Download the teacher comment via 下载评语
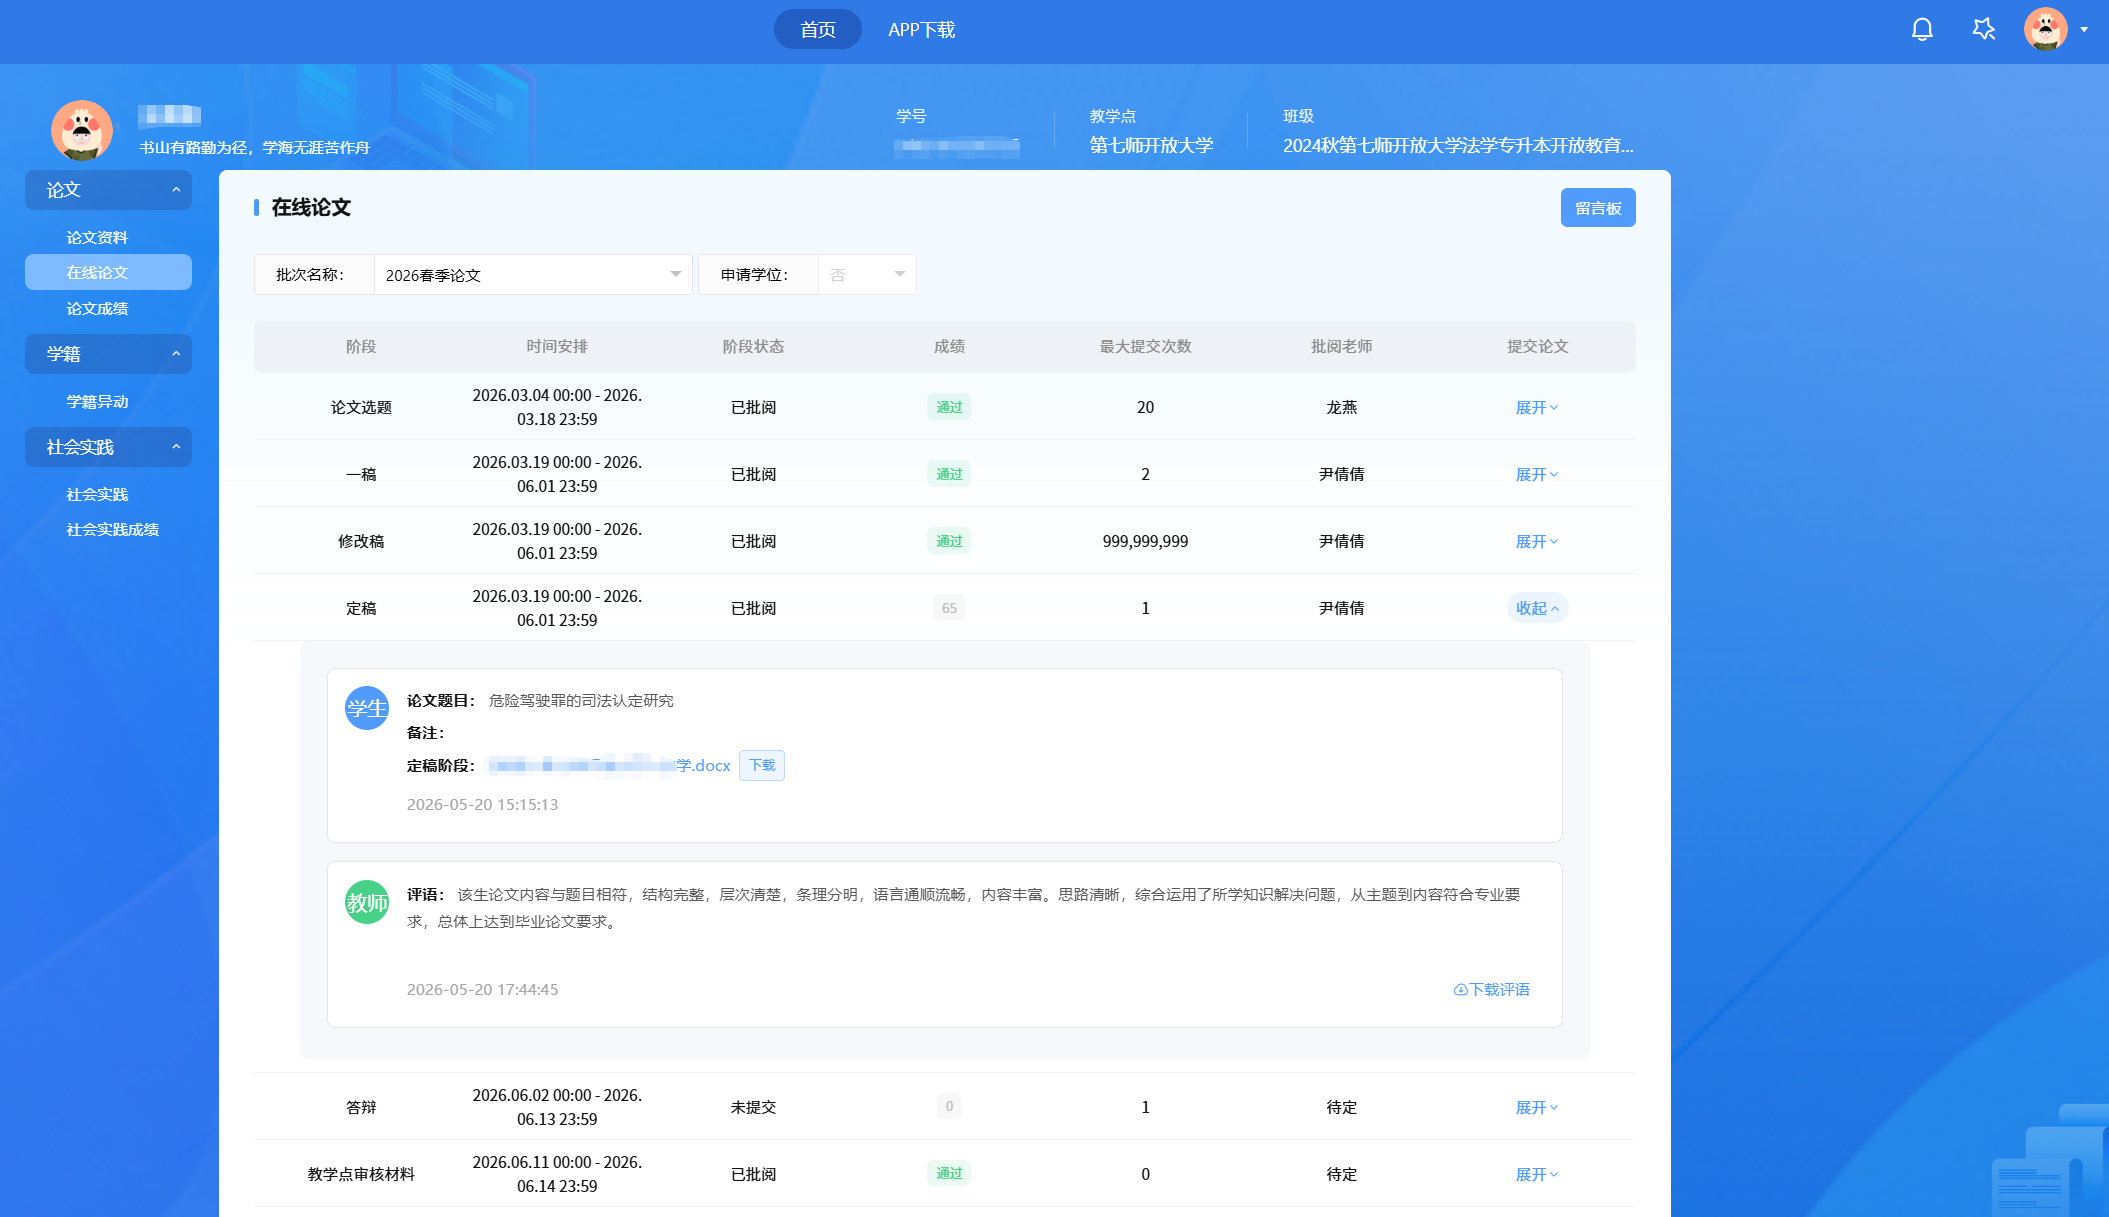This screenshot has height=1217, width=2109. coord(1491,989)
